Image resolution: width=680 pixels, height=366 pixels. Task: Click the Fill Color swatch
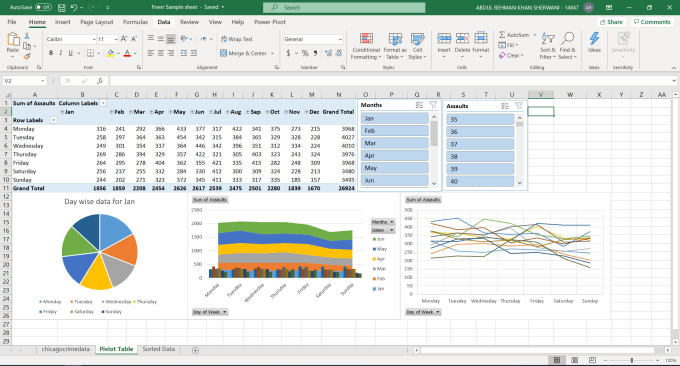[x=111, y=53]
